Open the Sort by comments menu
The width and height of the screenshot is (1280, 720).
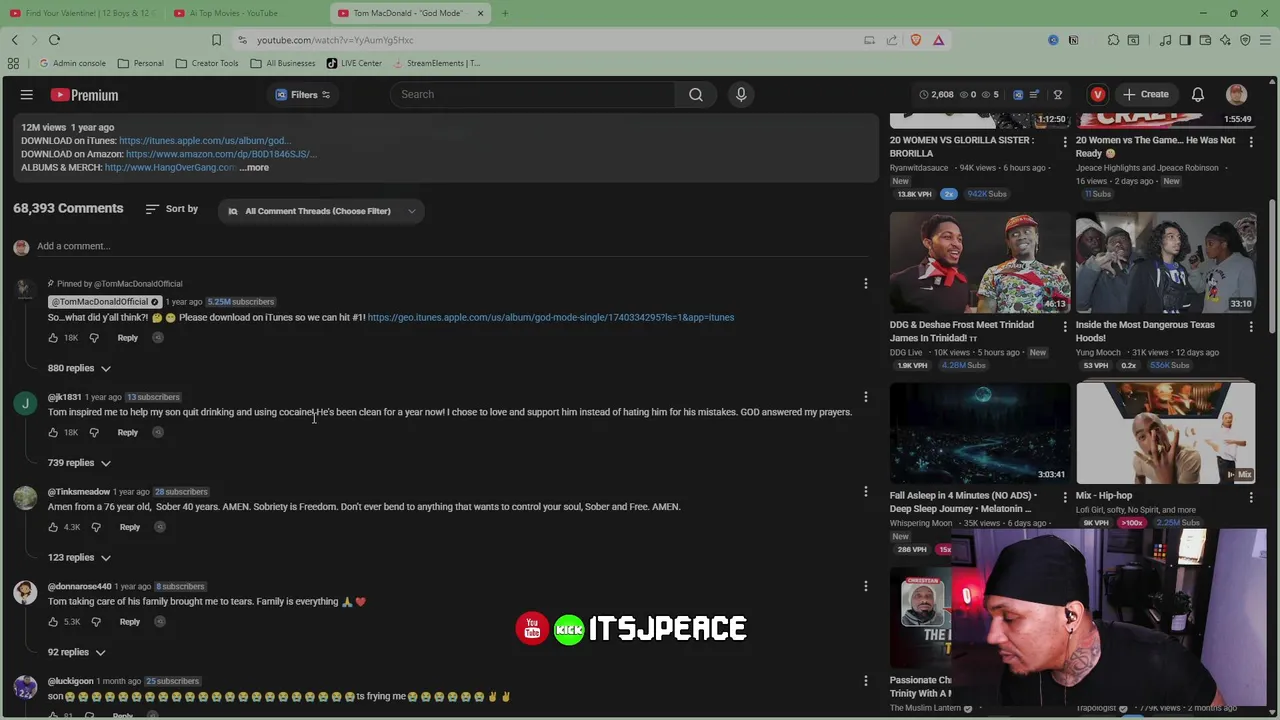coord(171,209)
